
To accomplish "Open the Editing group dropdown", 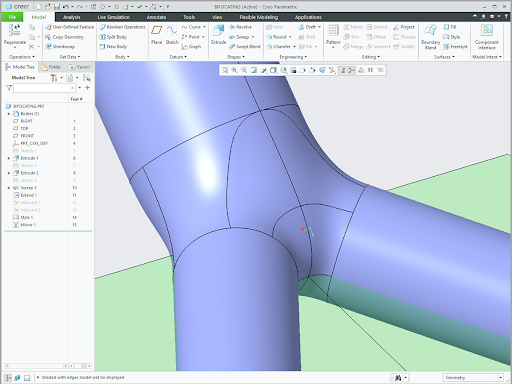I will pos(371,57).
